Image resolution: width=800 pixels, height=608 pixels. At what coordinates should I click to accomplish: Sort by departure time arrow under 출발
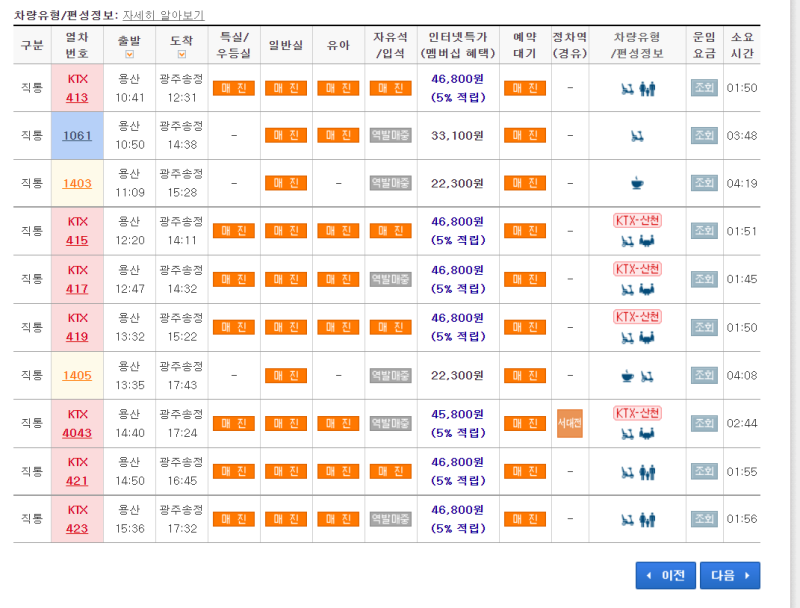click(x=130, y=54)
